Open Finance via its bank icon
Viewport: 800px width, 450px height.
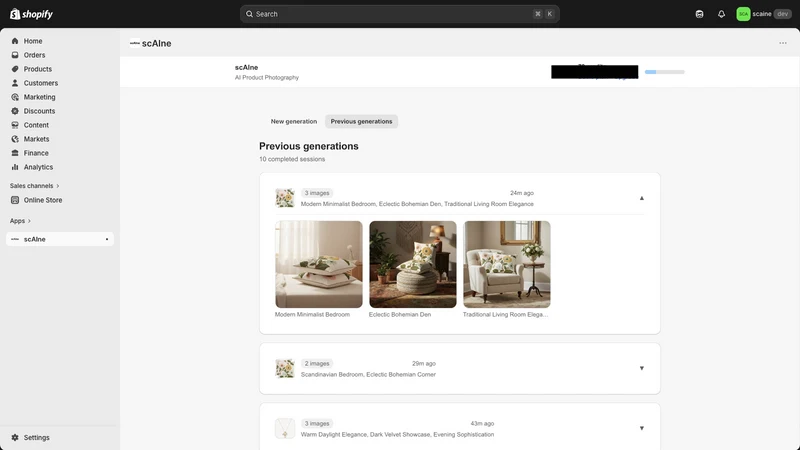15,153
